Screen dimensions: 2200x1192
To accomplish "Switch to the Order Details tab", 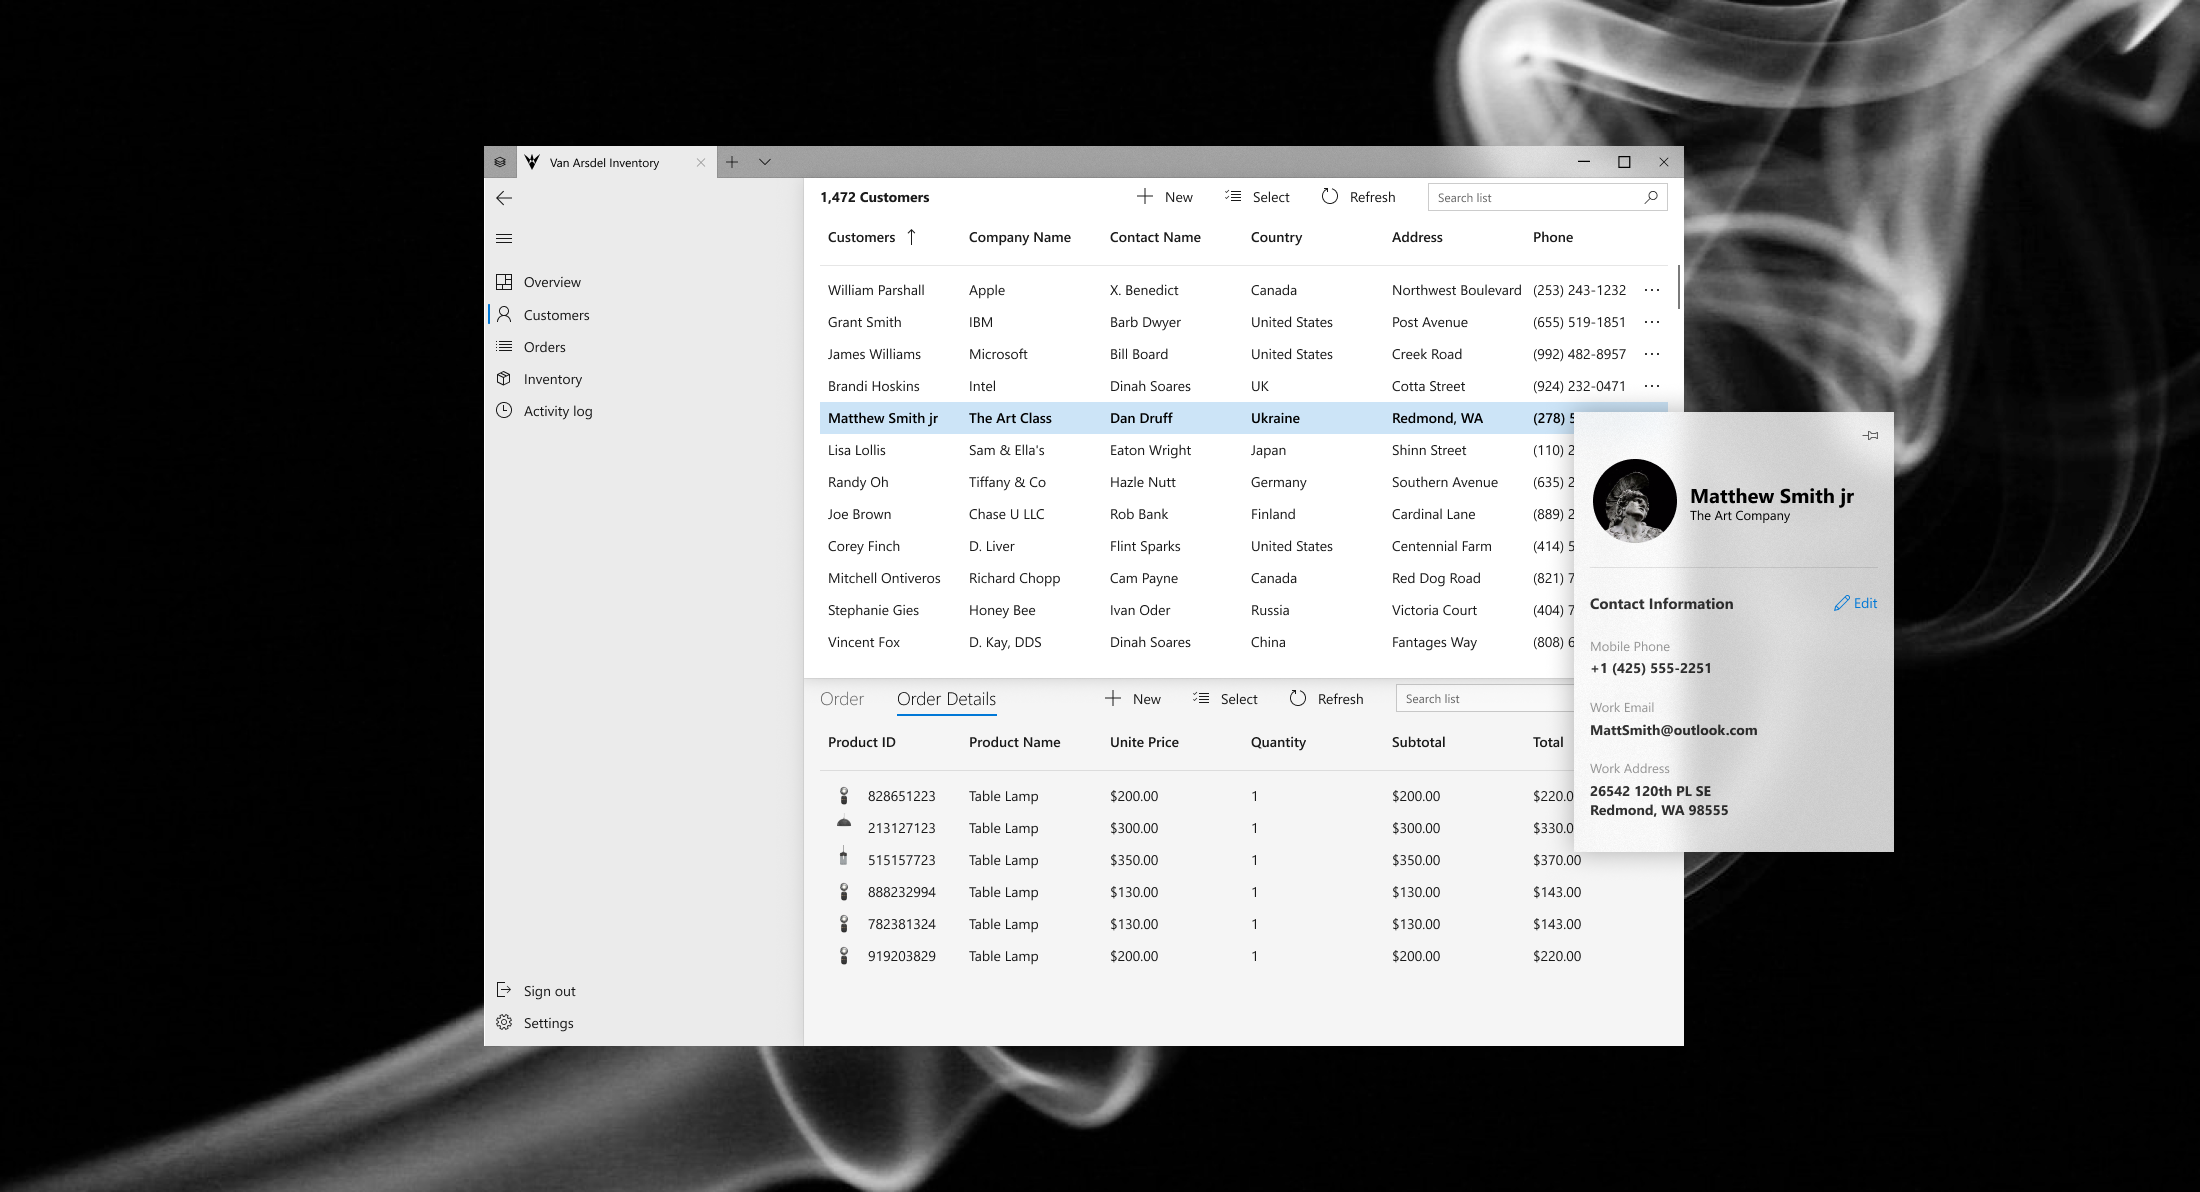I will (946, 699).
